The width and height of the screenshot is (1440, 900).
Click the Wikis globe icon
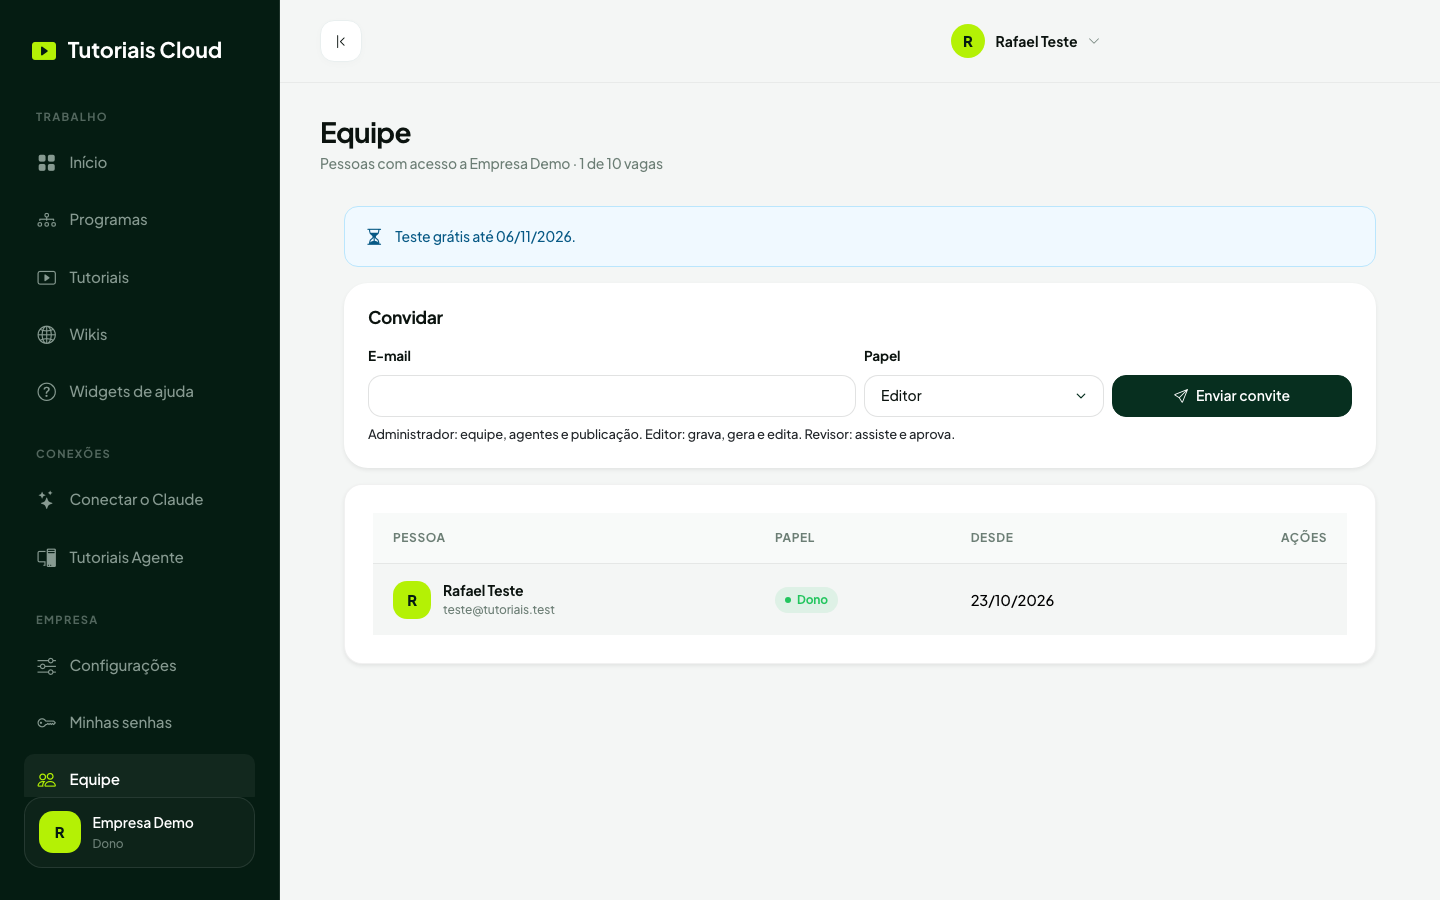[x=47, y=335]
